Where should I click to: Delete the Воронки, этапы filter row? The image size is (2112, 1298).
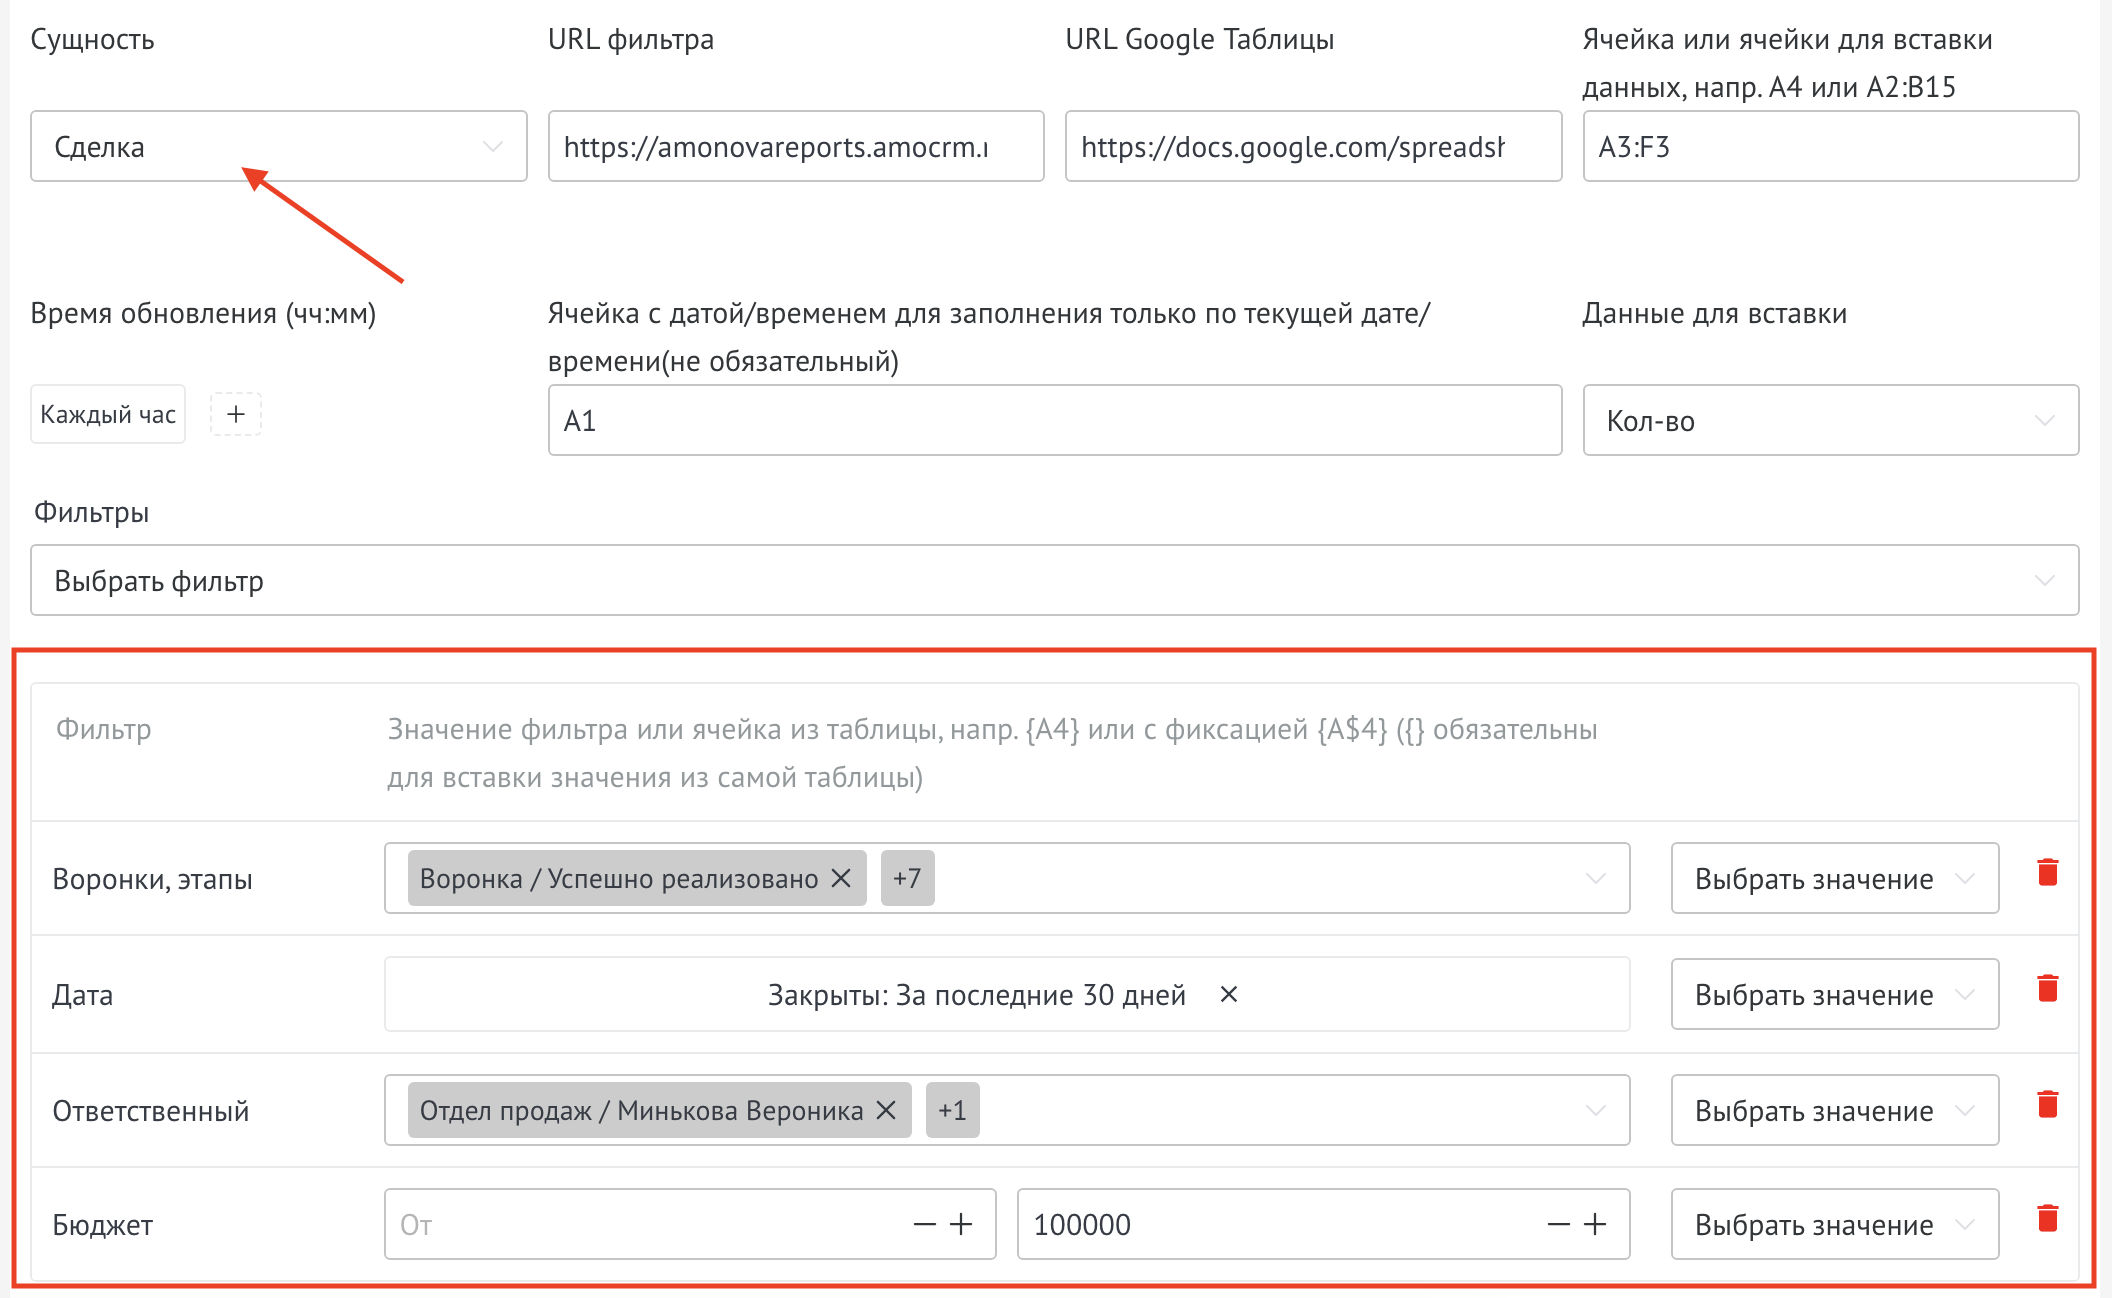[2047, 873]
